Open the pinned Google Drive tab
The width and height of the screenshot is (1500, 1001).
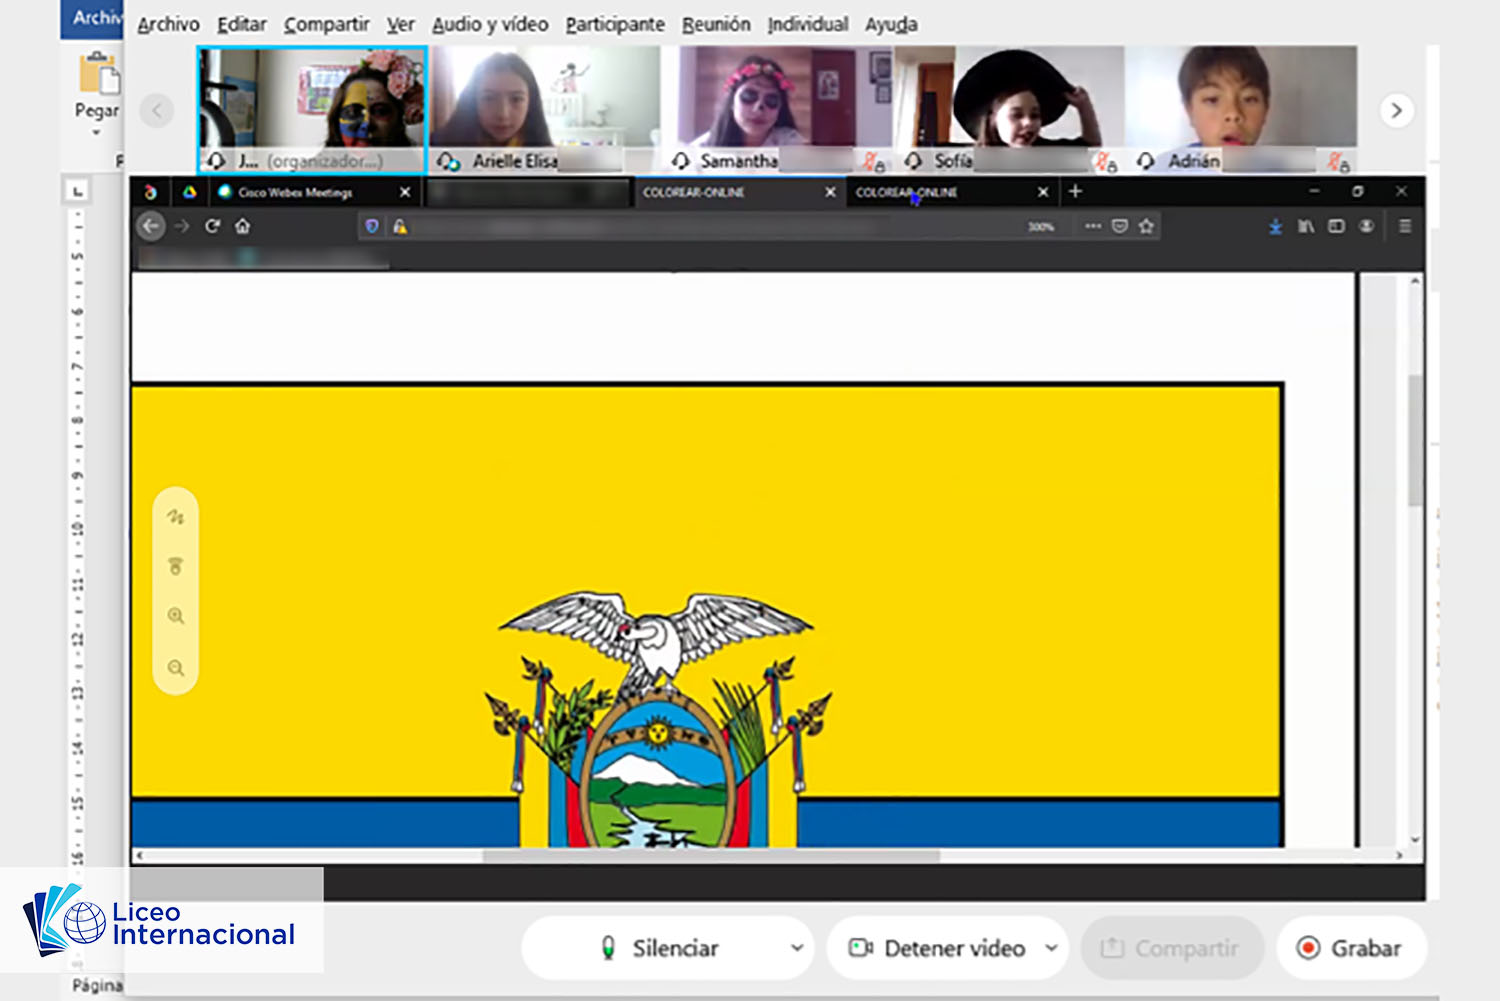tap(189, 192)
